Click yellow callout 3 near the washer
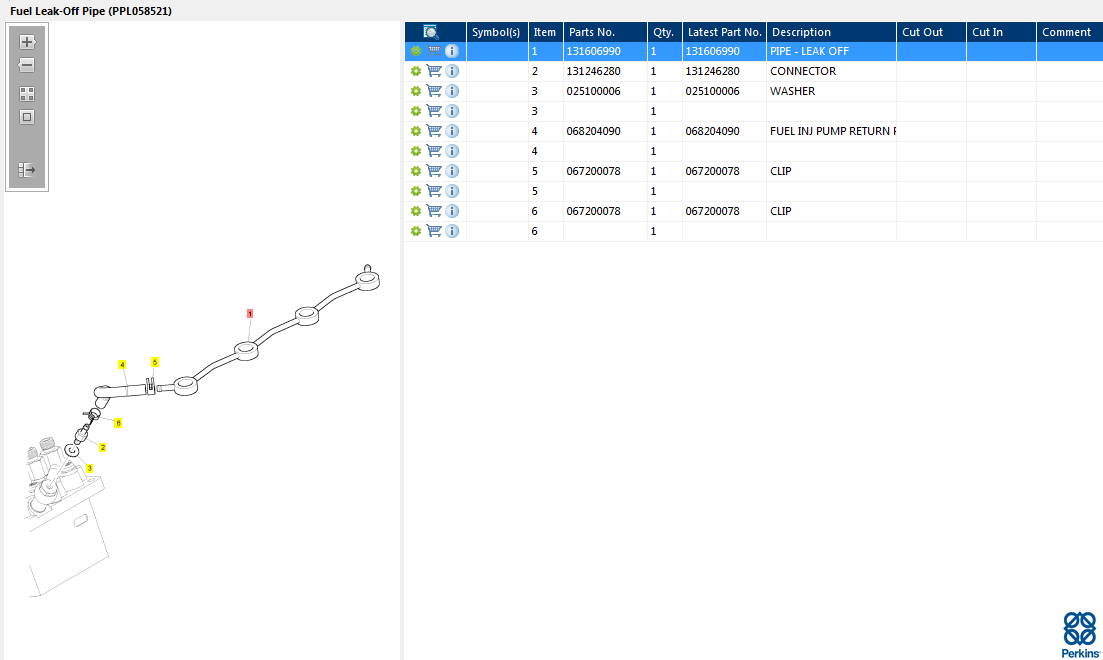This screenshot has height=660, width=1103. (89, 468)
